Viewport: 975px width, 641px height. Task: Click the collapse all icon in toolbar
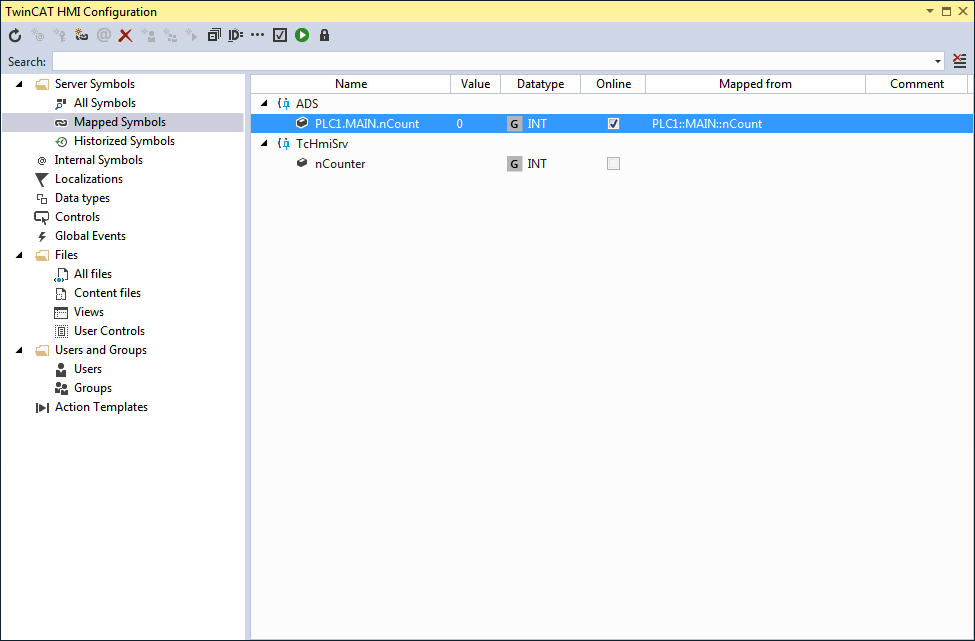click(214, 35)
